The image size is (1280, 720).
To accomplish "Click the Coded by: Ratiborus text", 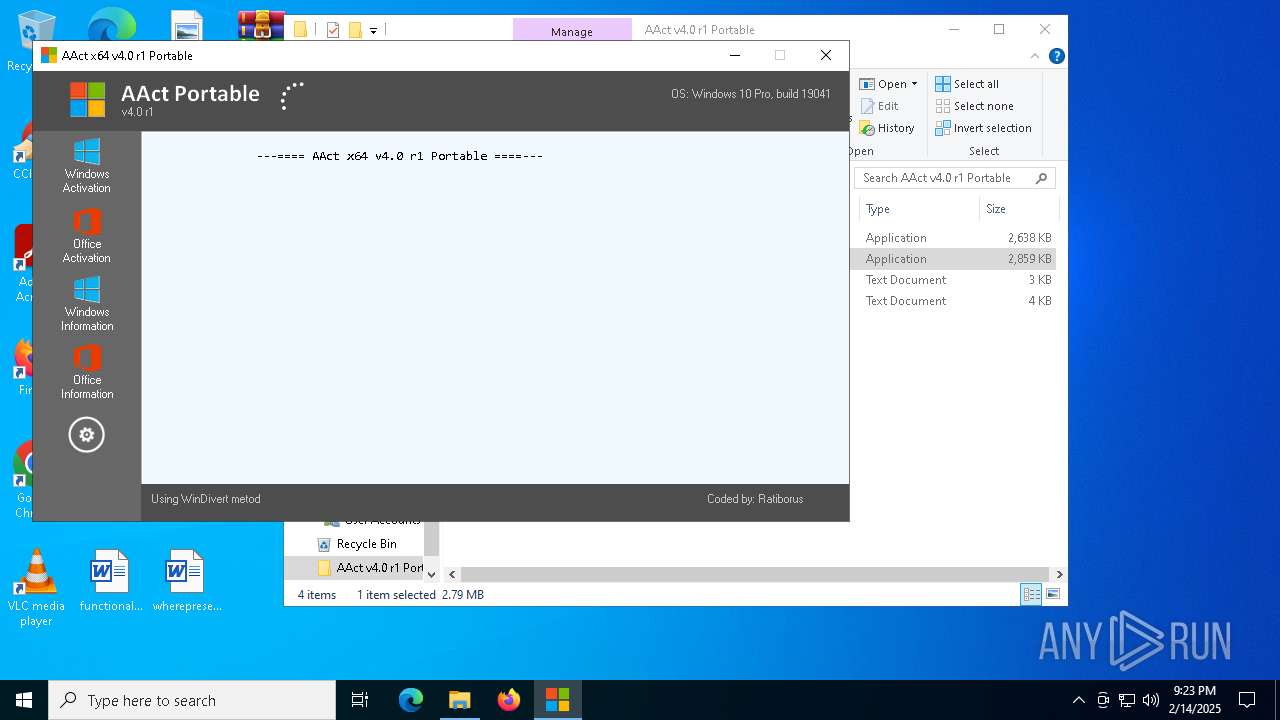I will 755,499.
